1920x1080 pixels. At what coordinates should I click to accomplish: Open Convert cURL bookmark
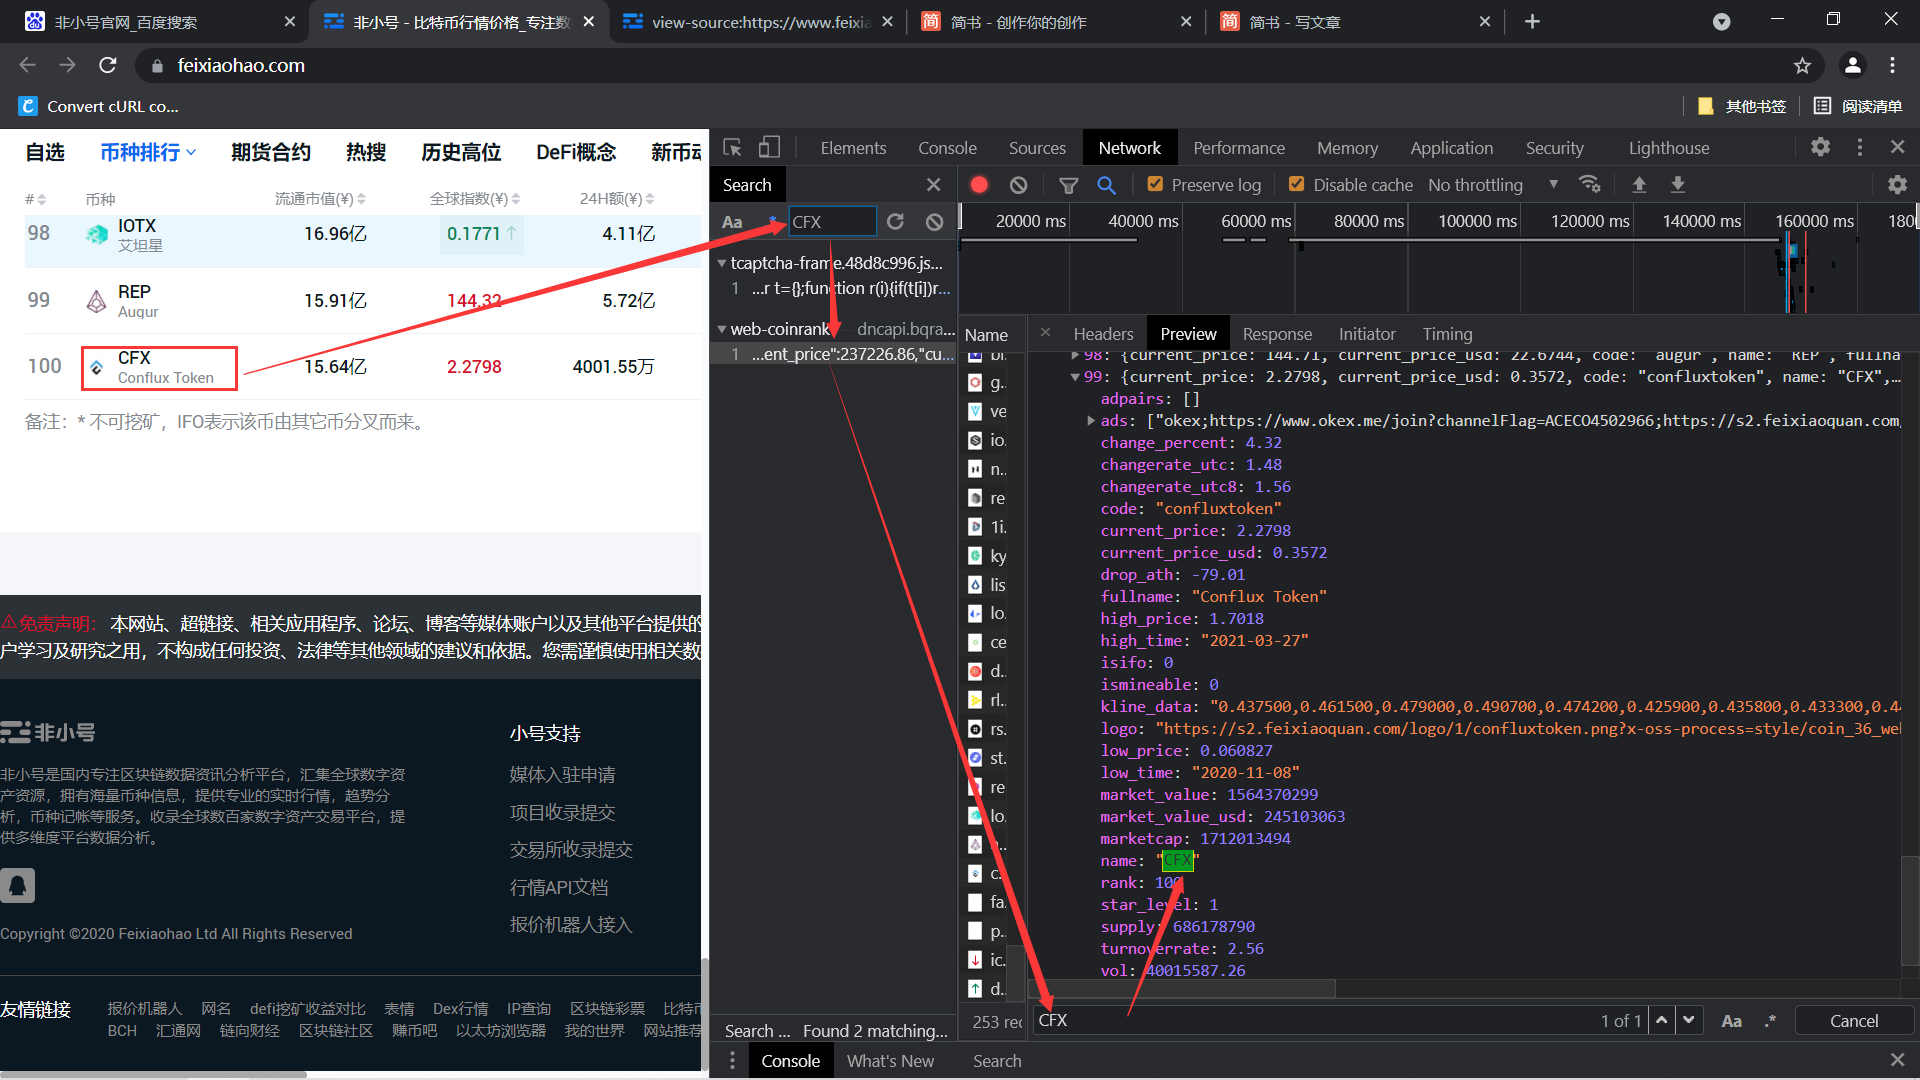pos(100,106)
